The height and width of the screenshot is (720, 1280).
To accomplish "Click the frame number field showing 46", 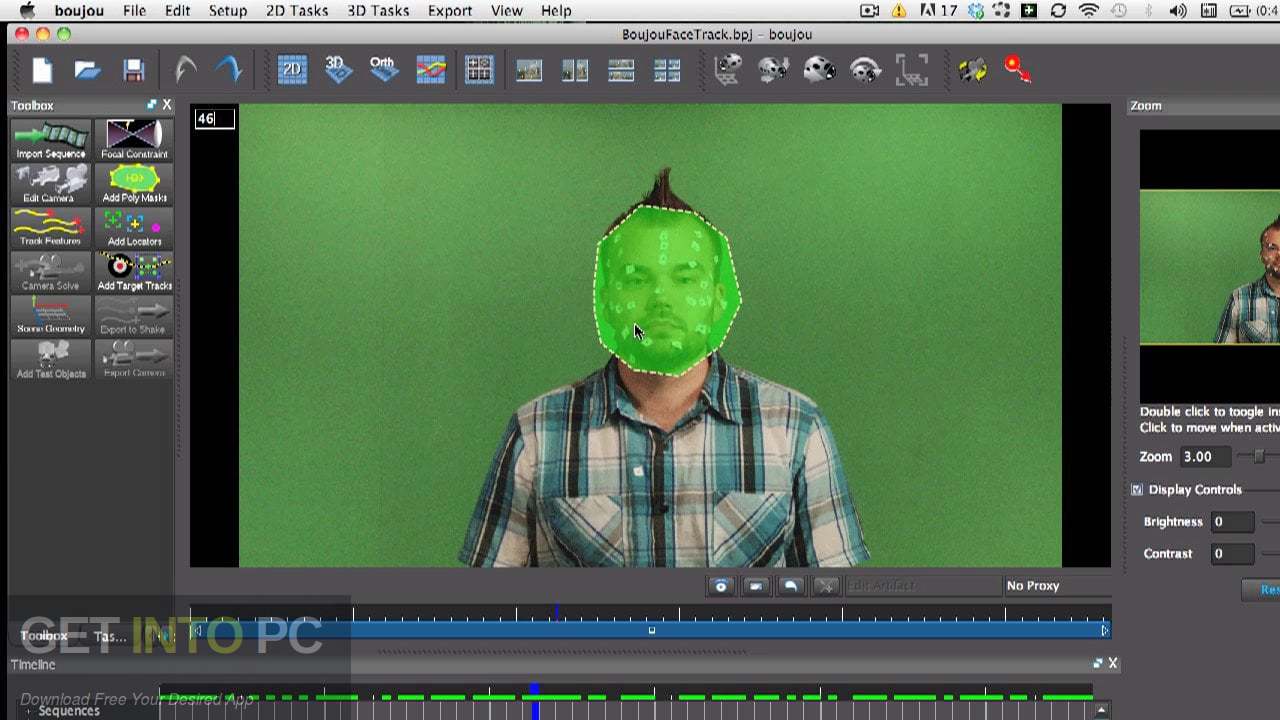I will (214, 118).
